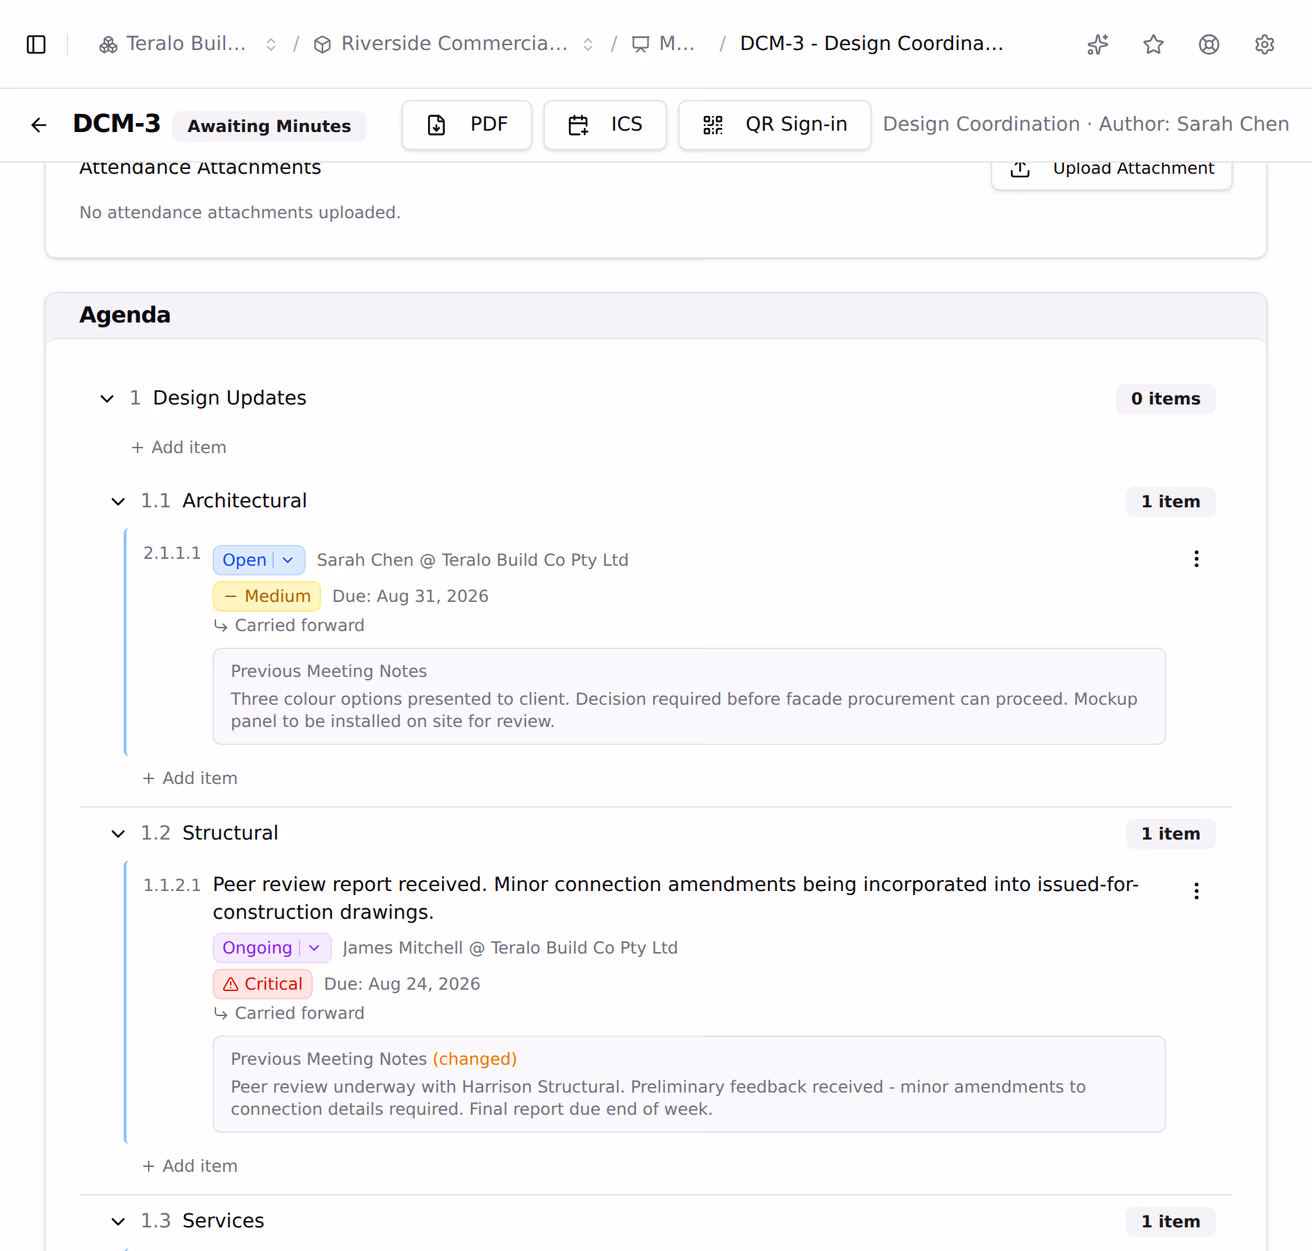Screen dimensions: 1312x1251
Task: Open QR Sign-in
Action: [775, 125]
